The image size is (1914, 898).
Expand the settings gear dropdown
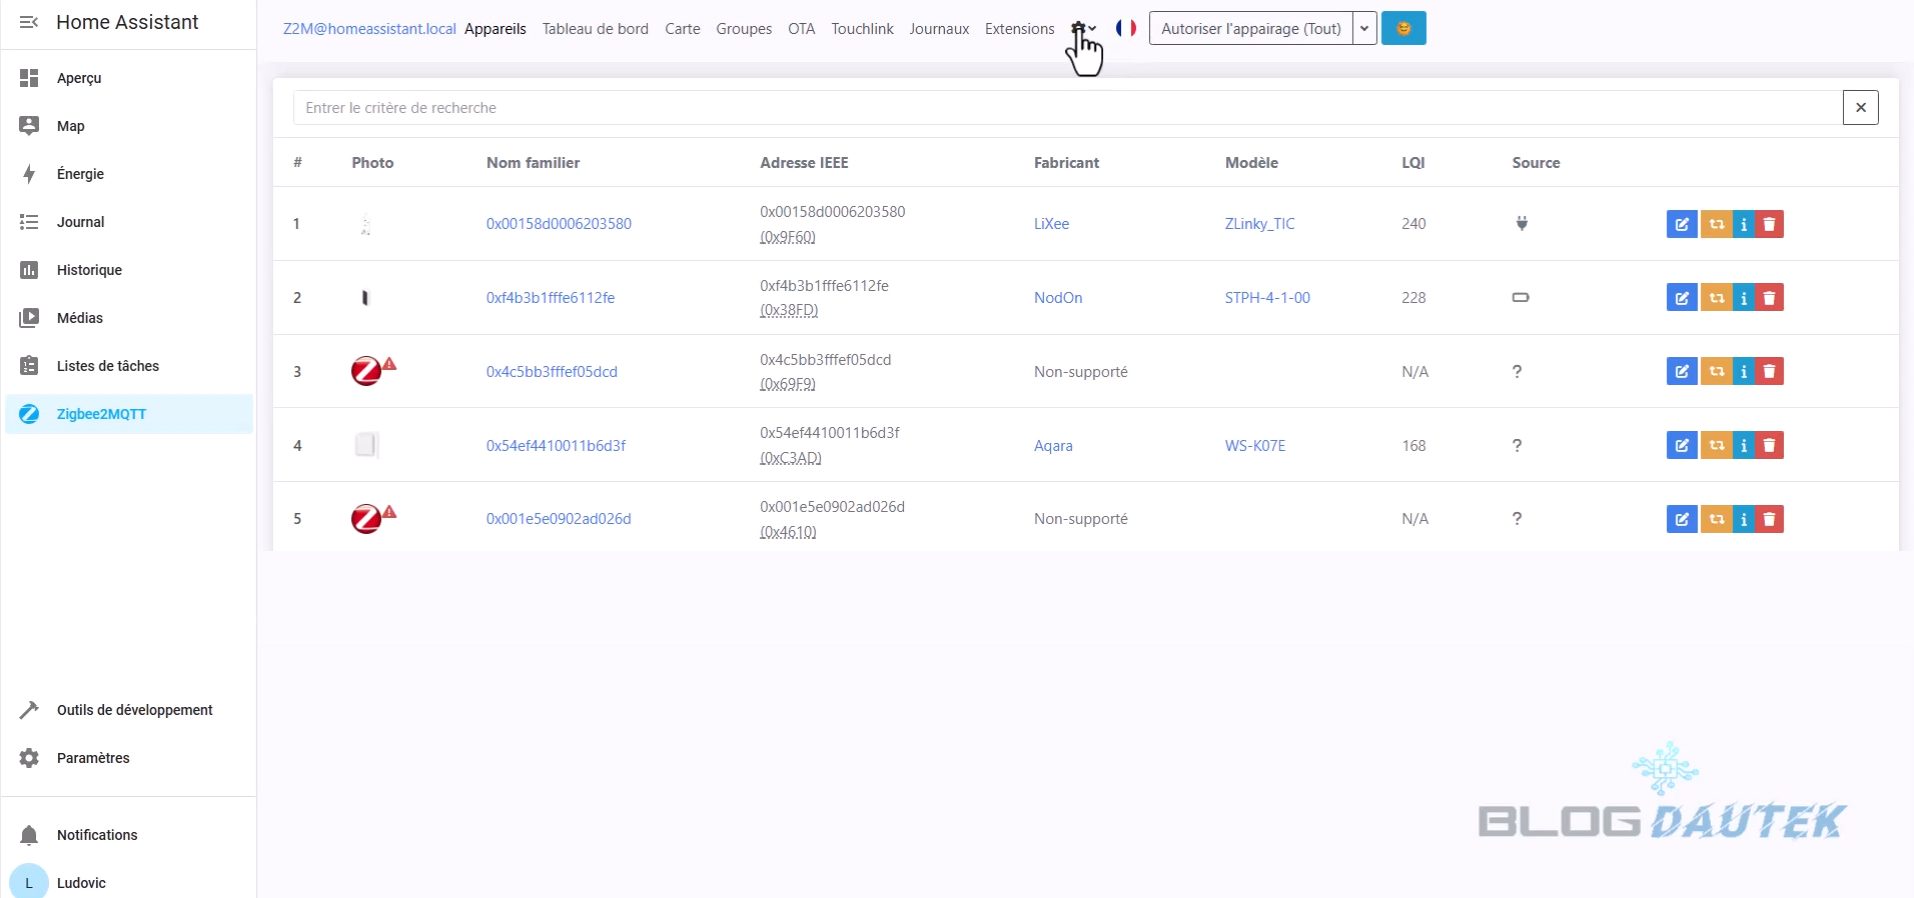pos(1083,29)
